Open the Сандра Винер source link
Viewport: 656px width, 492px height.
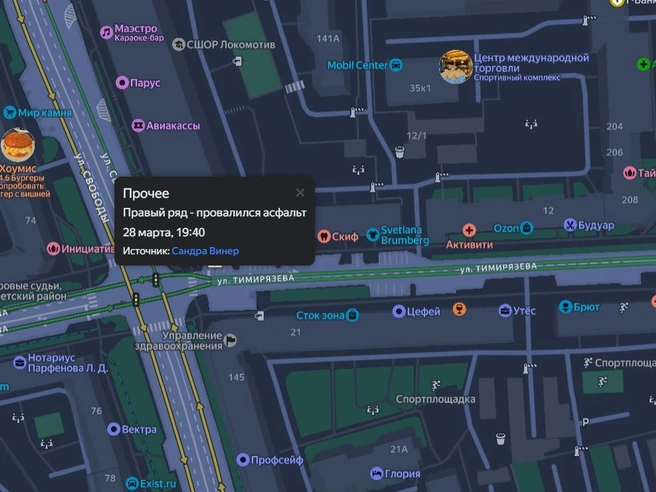coord(205,251)
